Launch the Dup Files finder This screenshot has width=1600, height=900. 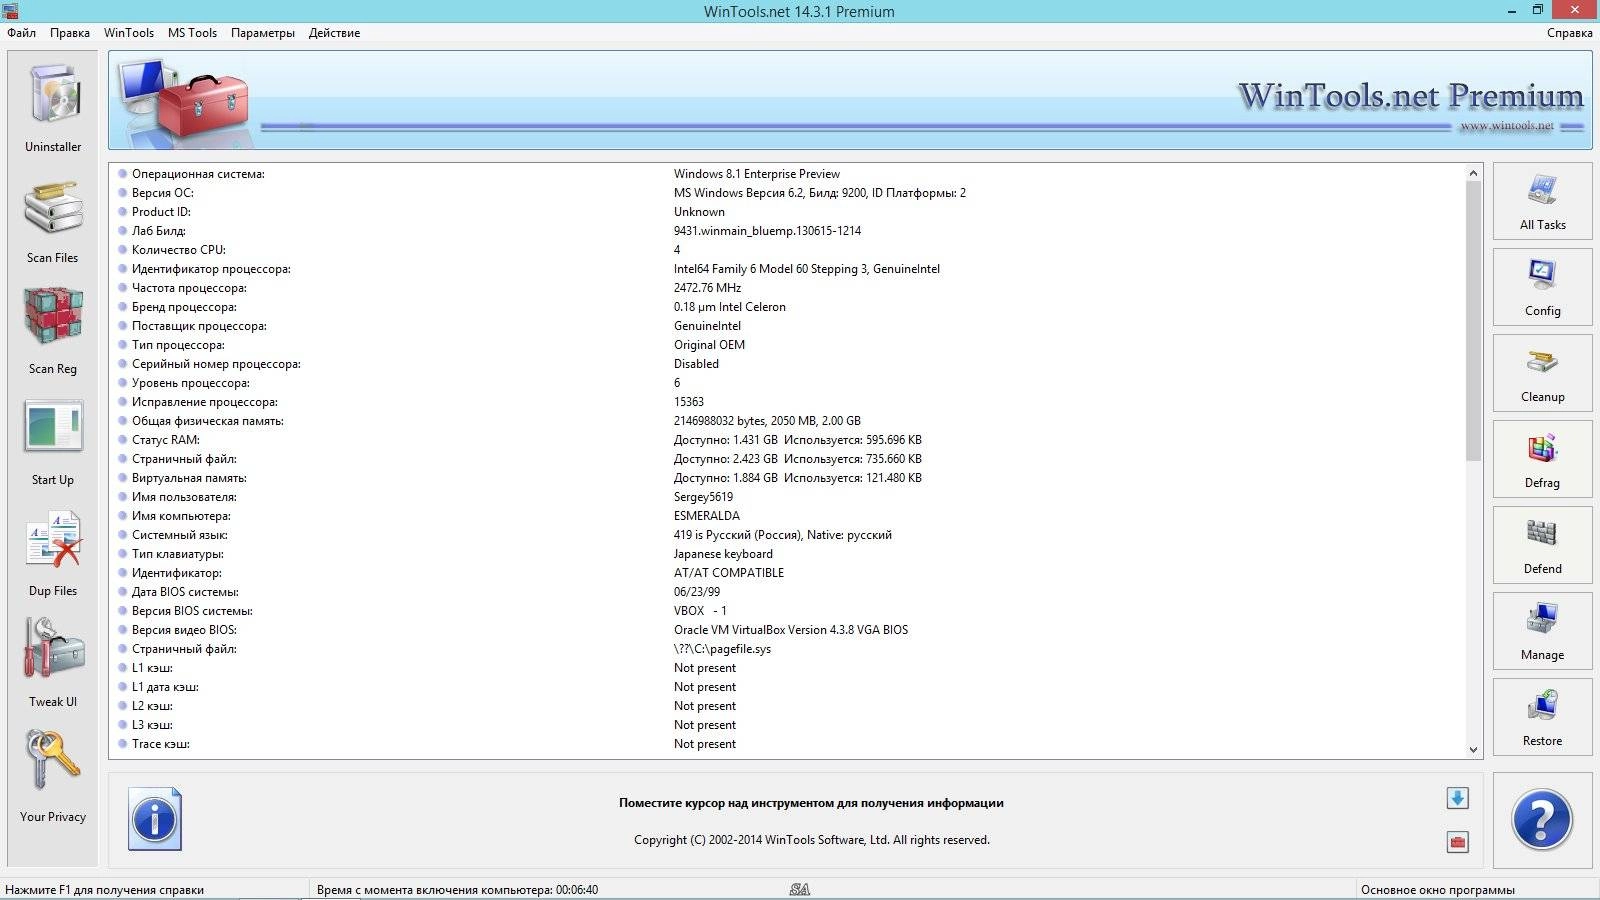click(53, 553)
